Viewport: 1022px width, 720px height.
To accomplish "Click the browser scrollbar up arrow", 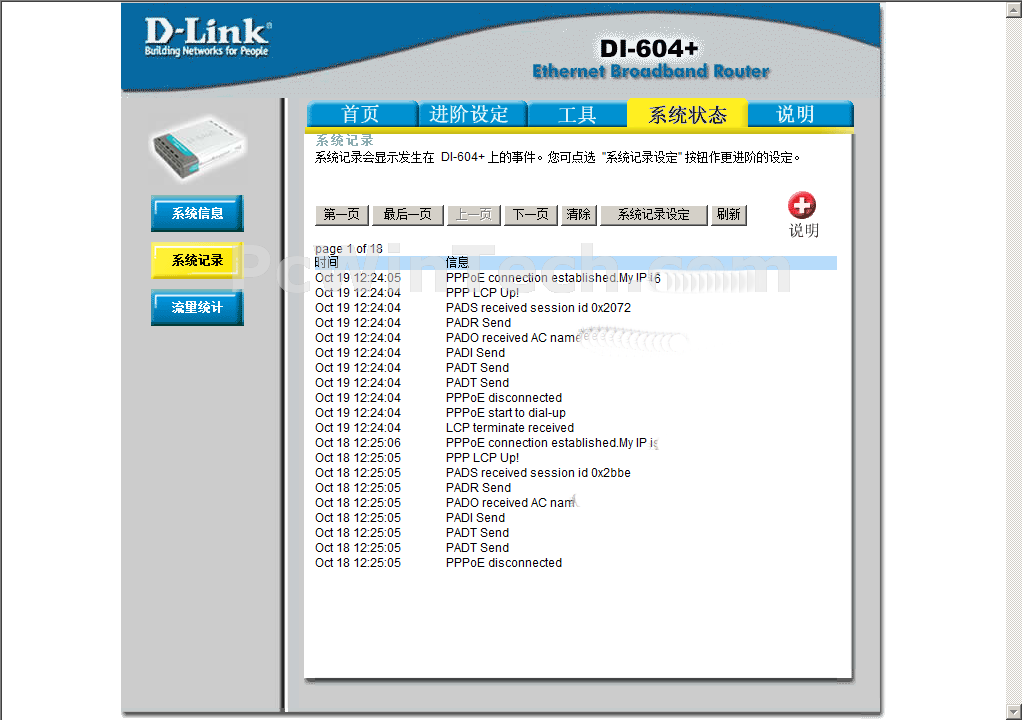I will tap(1014, 9).
